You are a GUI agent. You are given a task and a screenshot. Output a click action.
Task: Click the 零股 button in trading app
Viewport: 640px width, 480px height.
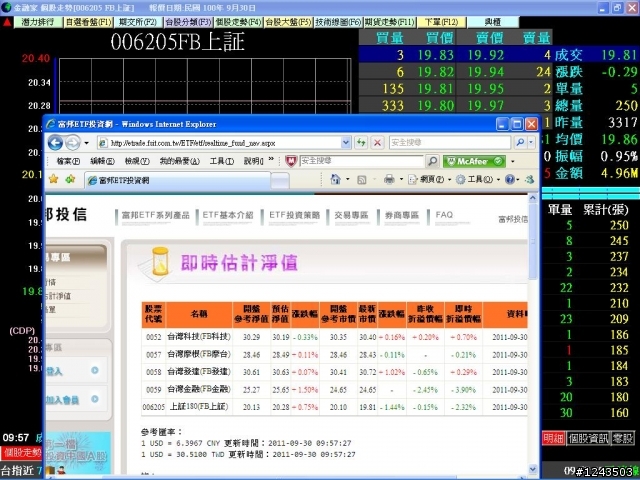623,438
